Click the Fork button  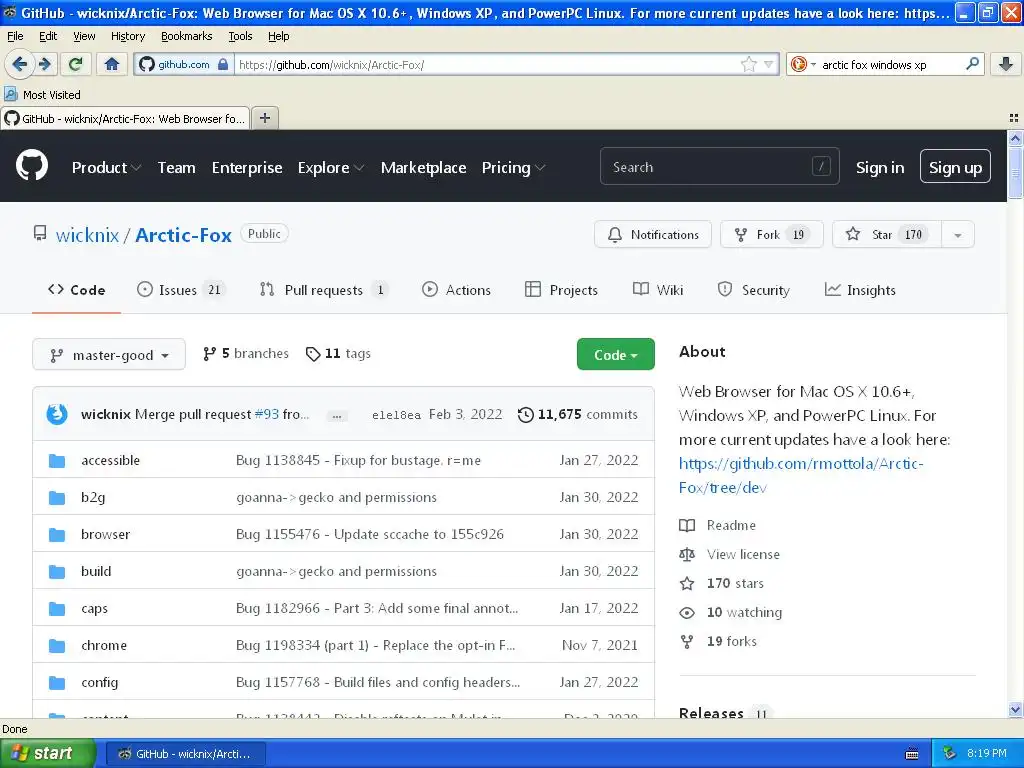point(771,235)
